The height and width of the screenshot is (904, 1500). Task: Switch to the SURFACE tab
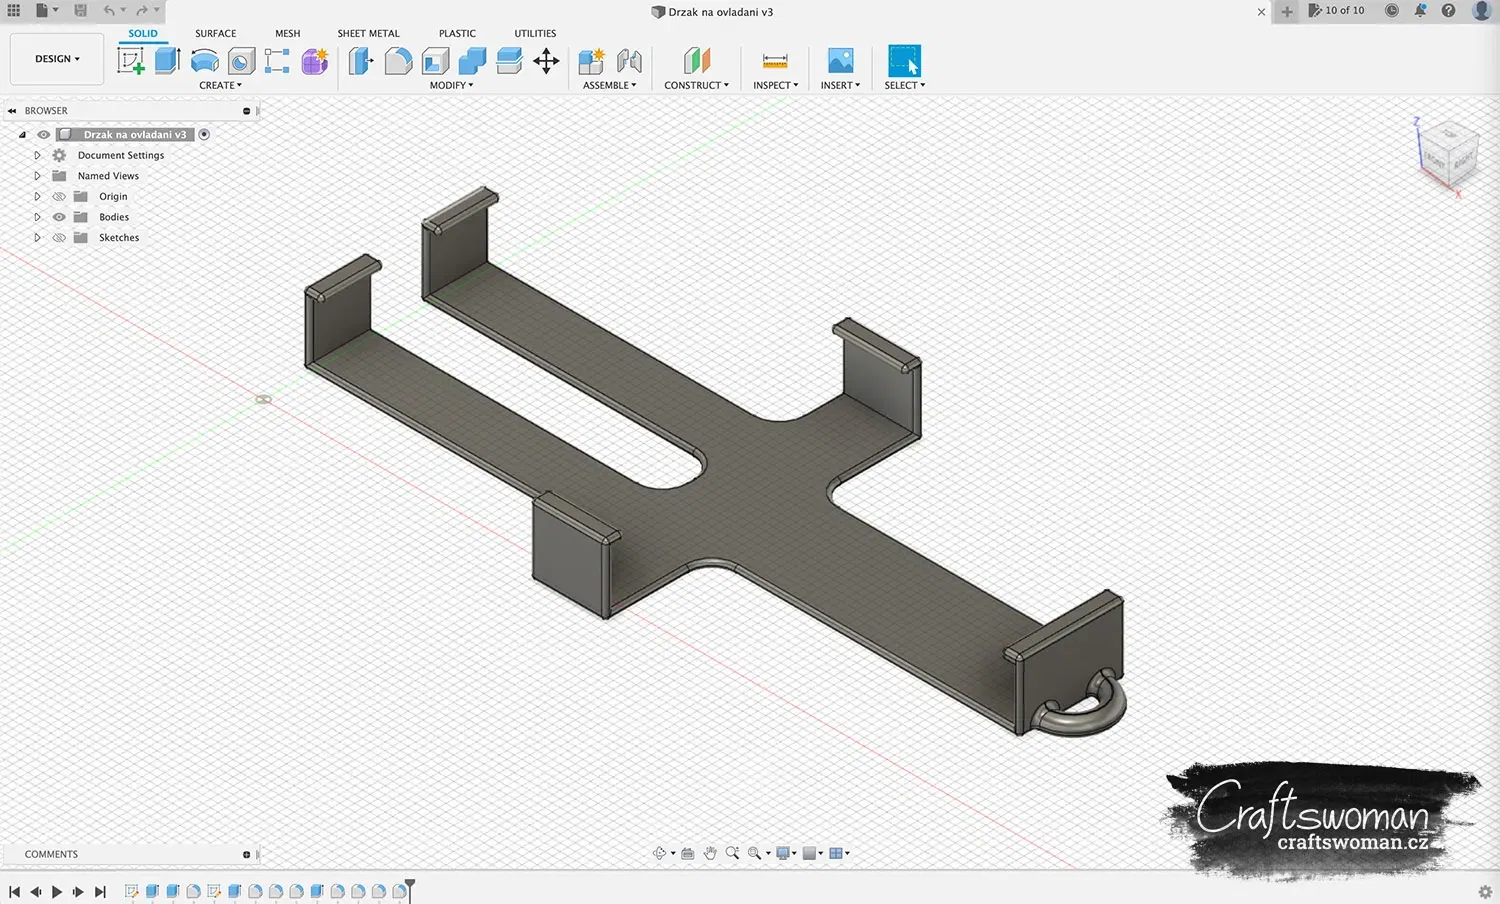coord(216,33)
